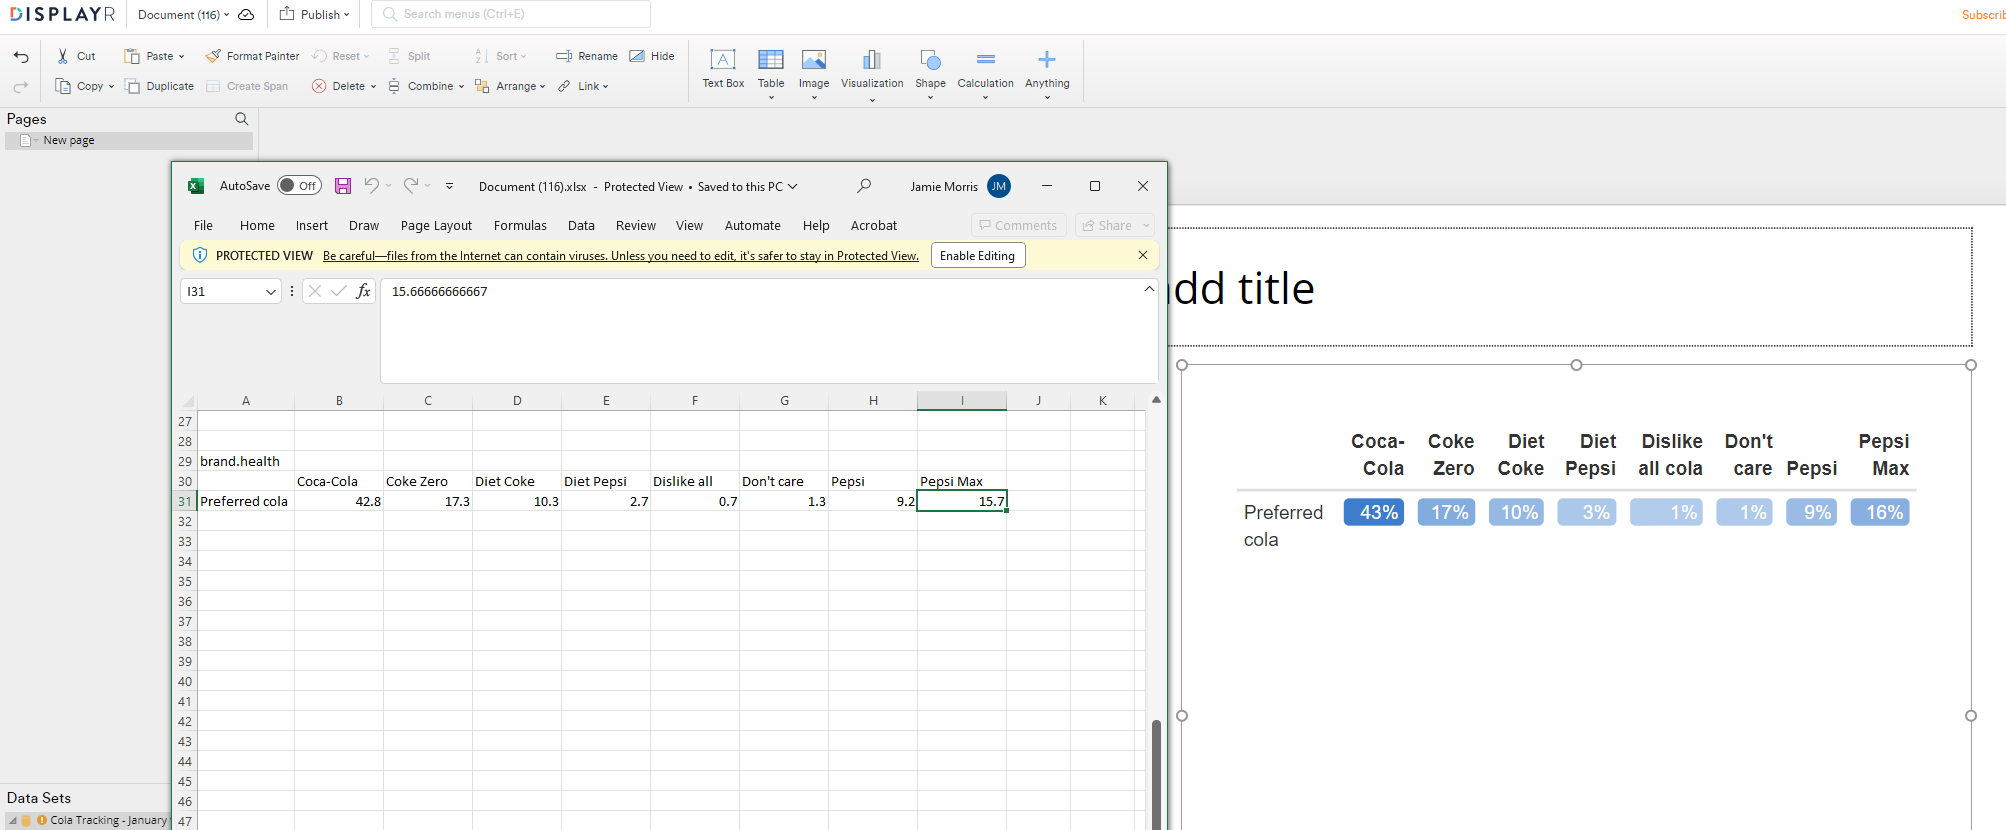Click the Excel formula bar input
The height and width of the screenshot is (830, 2006).
click(x=769, y=331)
